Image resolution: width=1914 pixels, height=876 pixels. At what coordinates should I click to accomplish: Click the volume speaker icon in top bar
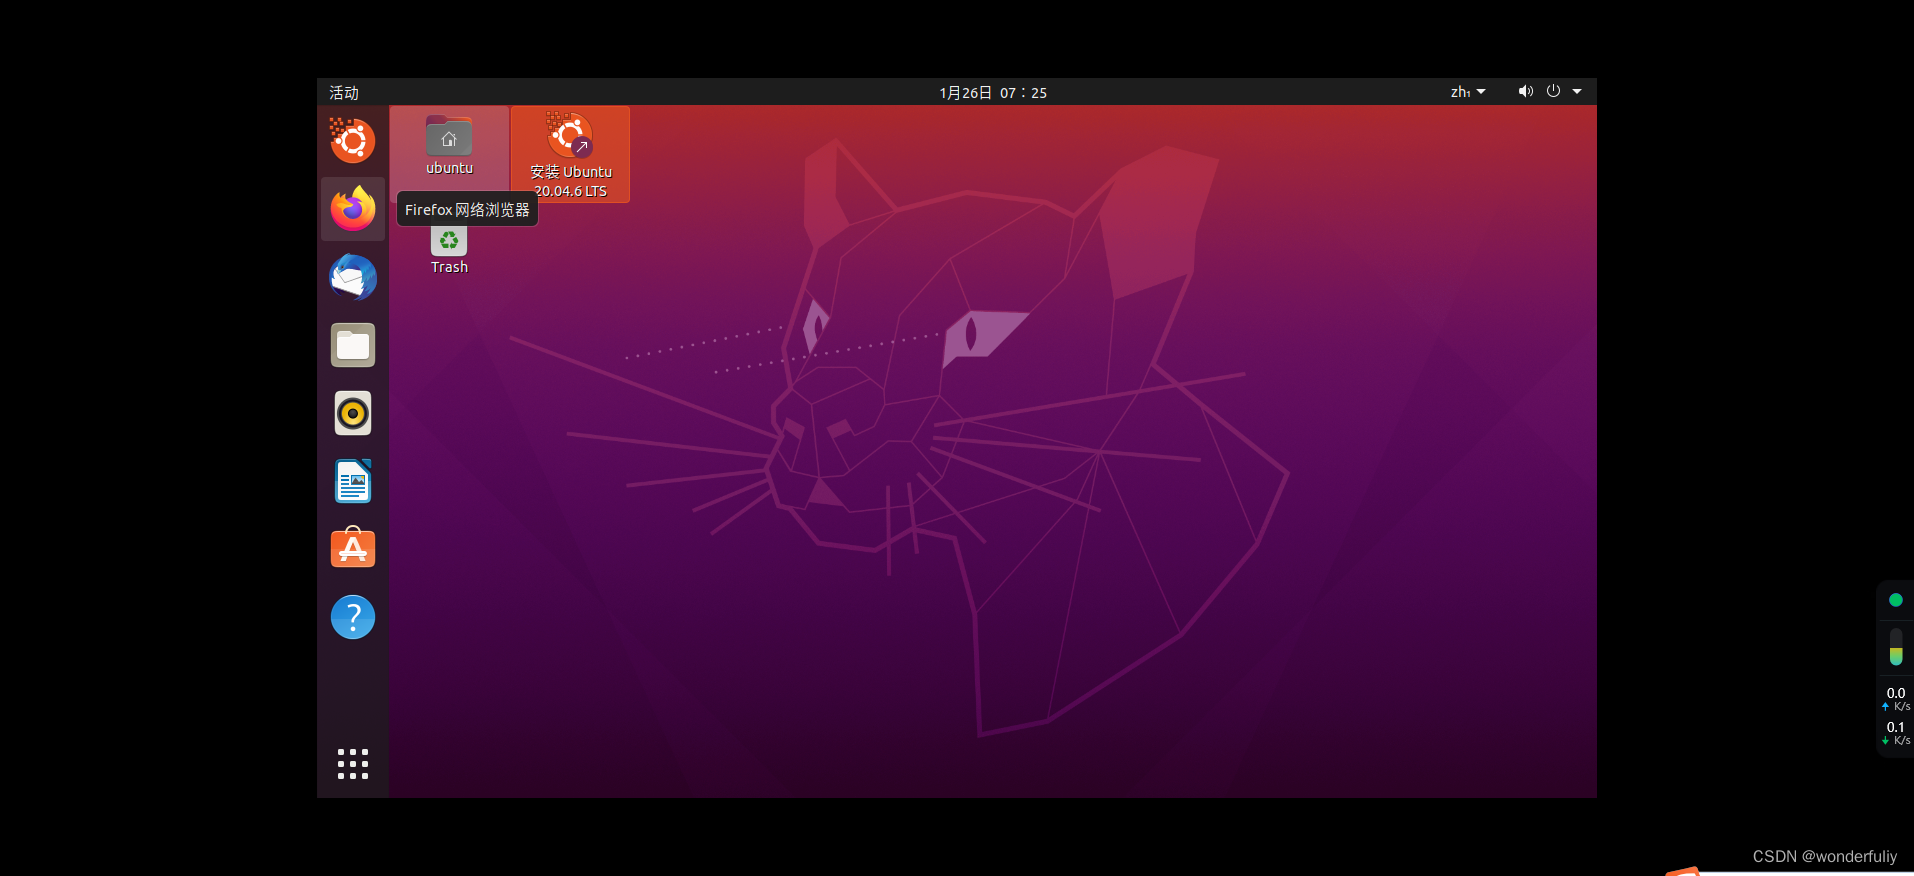pyautogui.click(x=1525, y=92)
